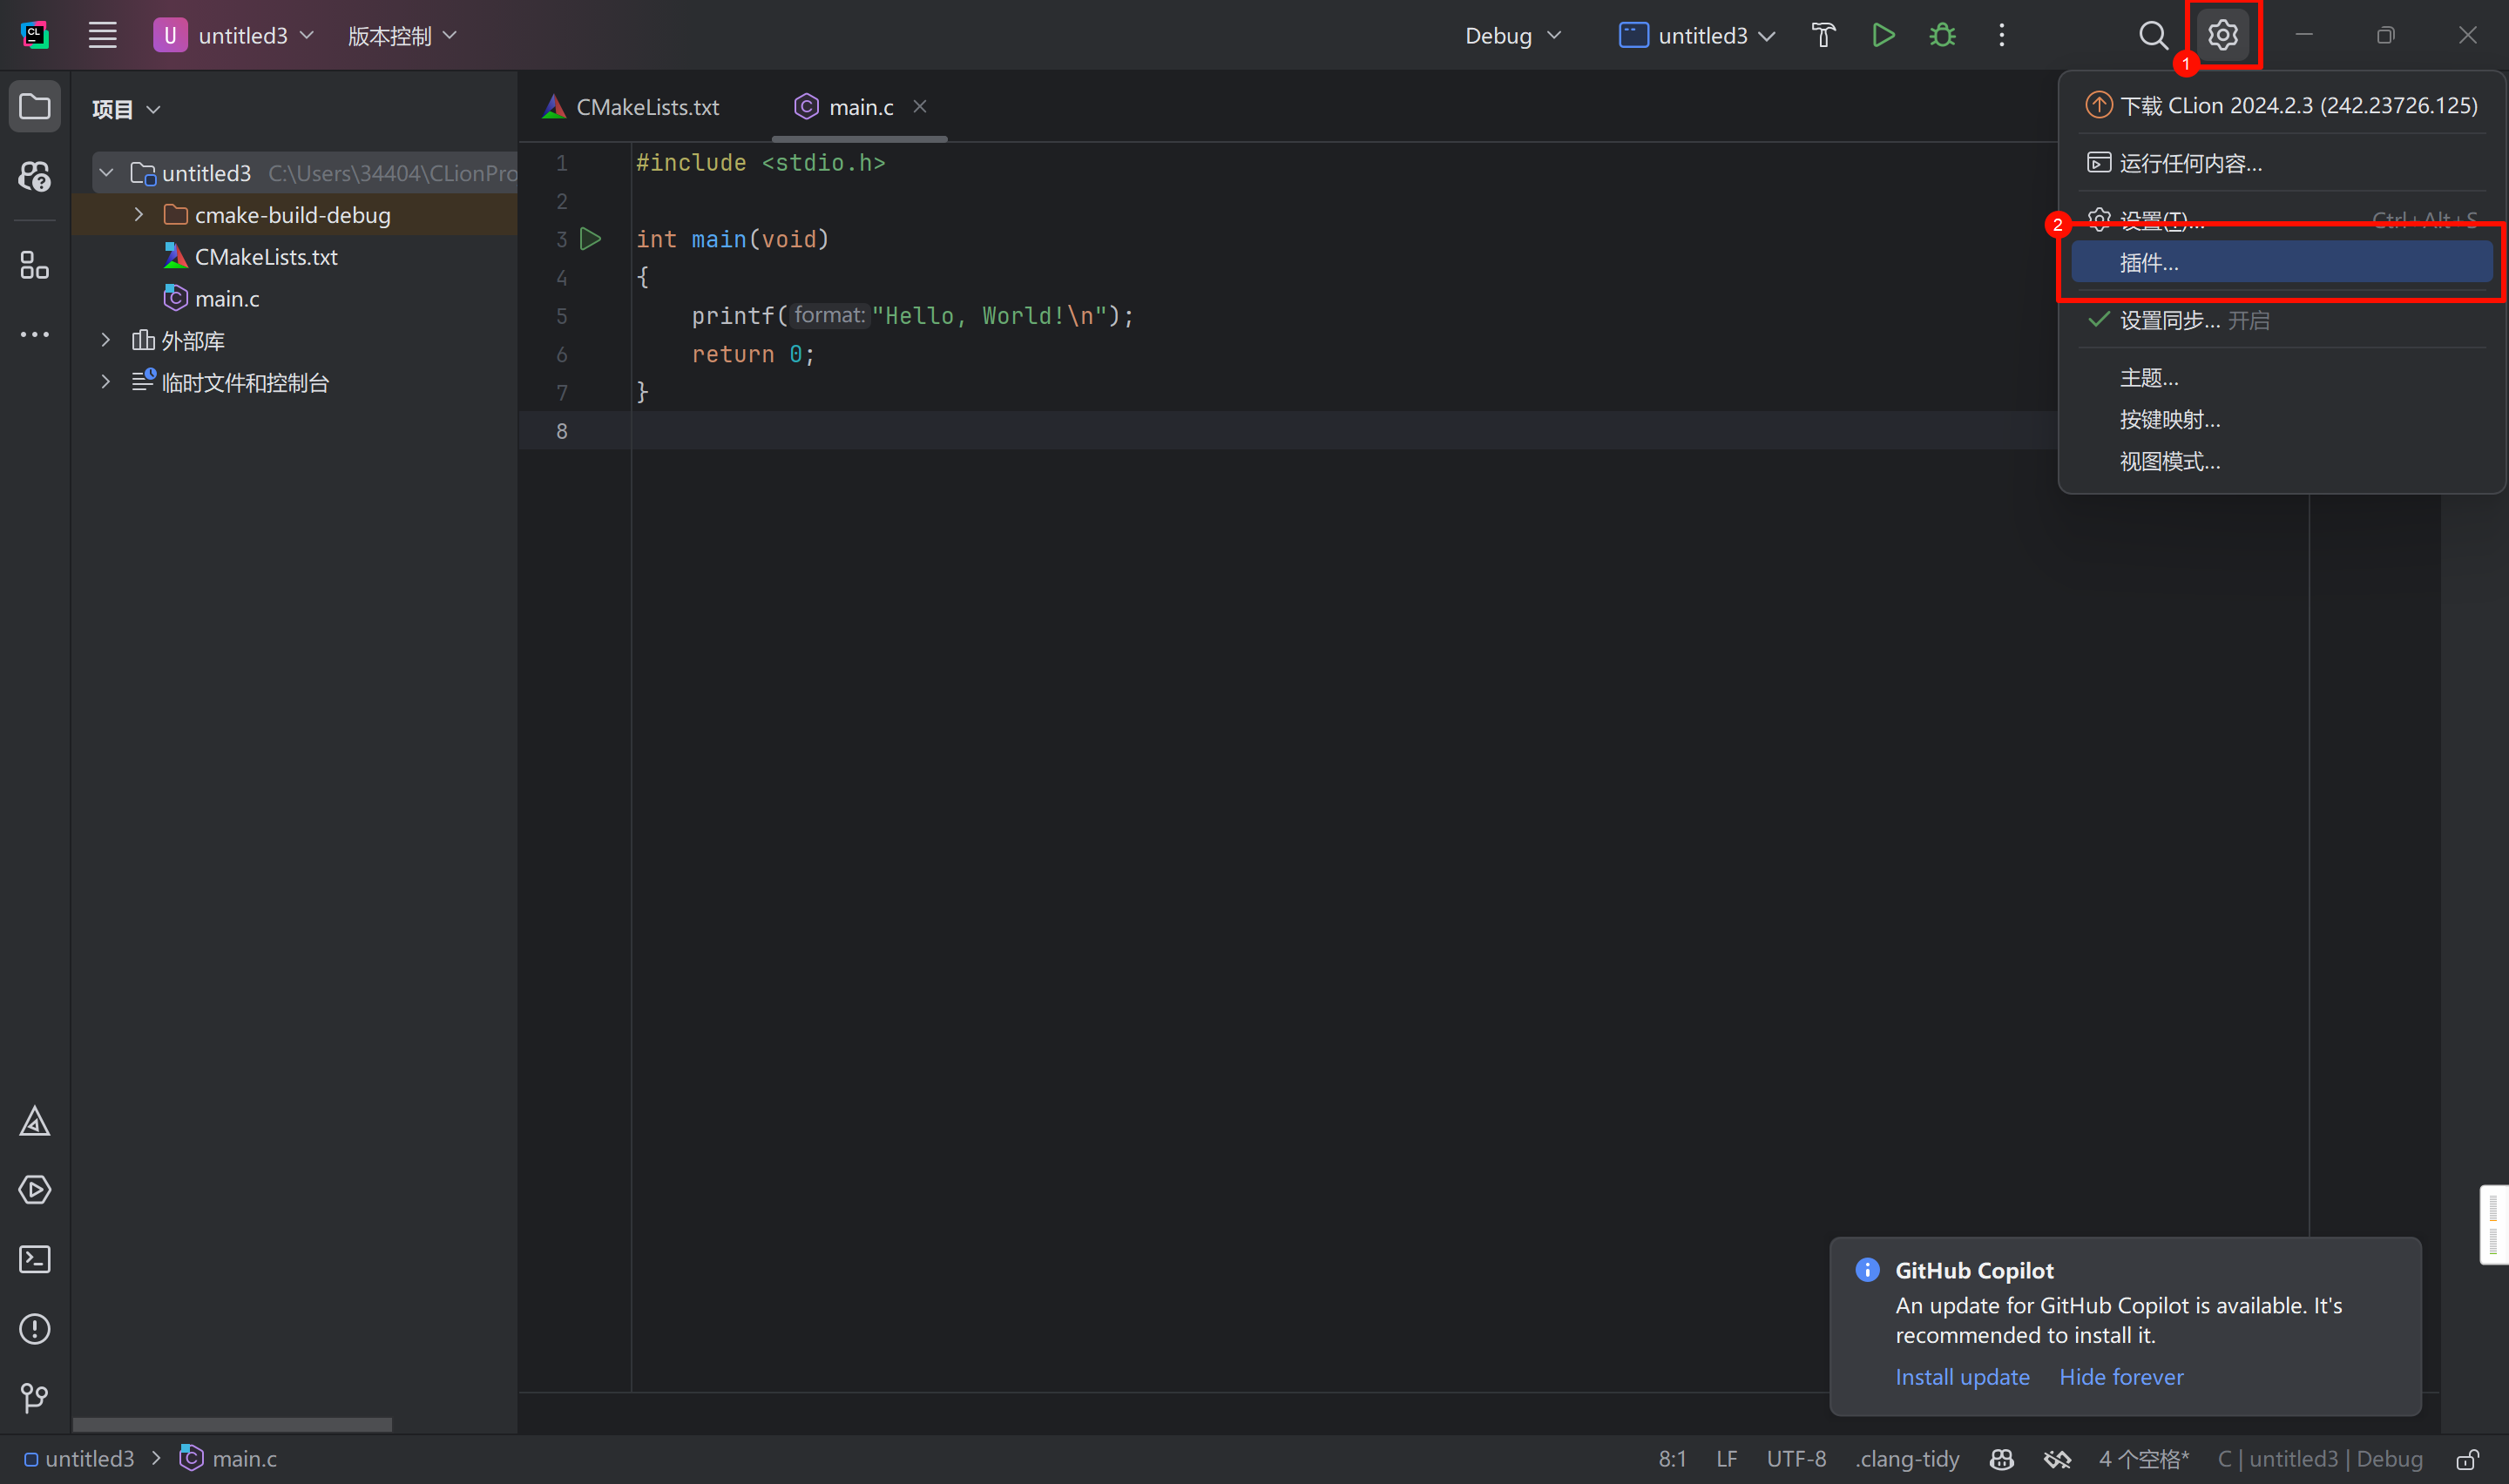
Task: Show more tool windows ellipsis
Action: (x=35, y=335)
